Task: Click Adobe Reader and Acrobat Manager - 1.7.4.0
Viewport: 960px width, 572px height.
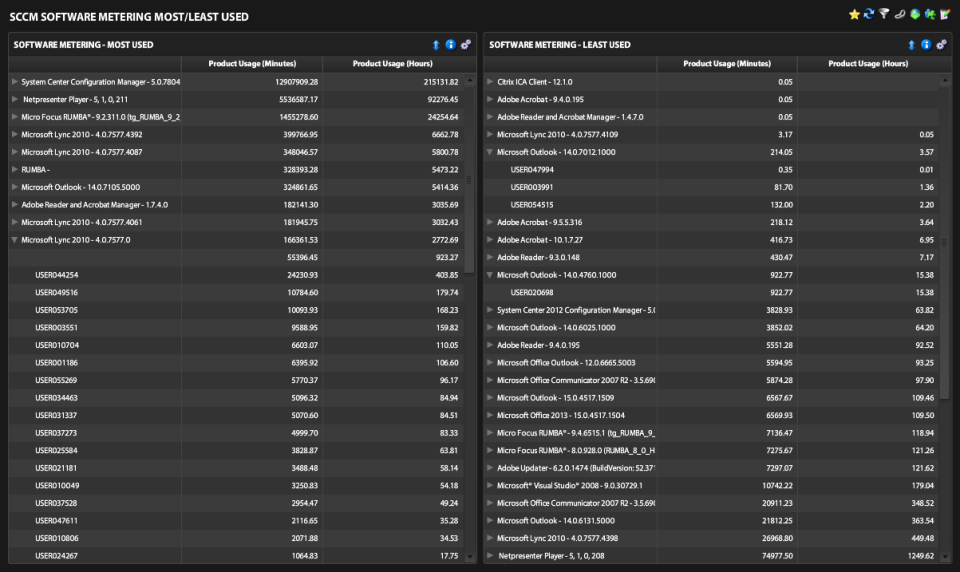Action: click(x=94, y=205)
